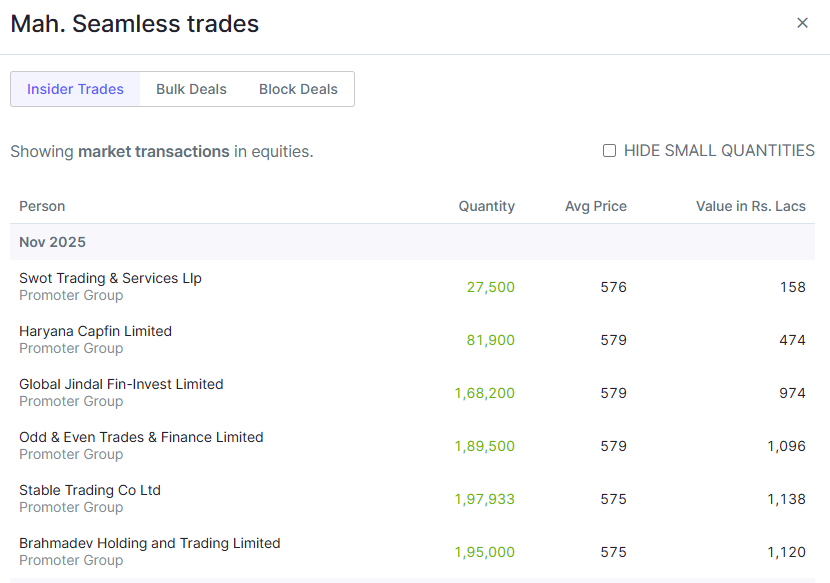The width and height of the screenshot is (830, 583).
Task: Click Odd & Even Trades & Finance Limited
Action: pyautogui.click(x=141, y=437)
